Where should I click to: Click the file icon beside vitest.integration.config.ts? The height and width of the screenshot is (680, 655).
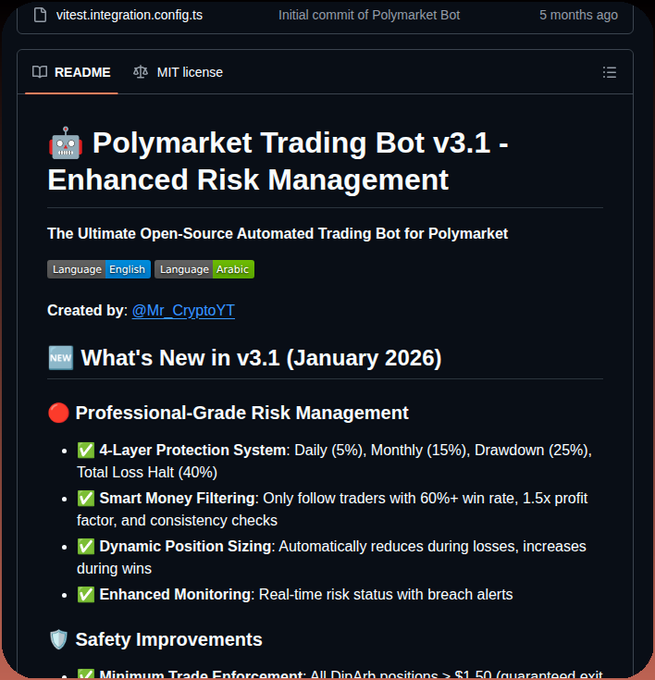pyautogui.click(x=40, y=15)
